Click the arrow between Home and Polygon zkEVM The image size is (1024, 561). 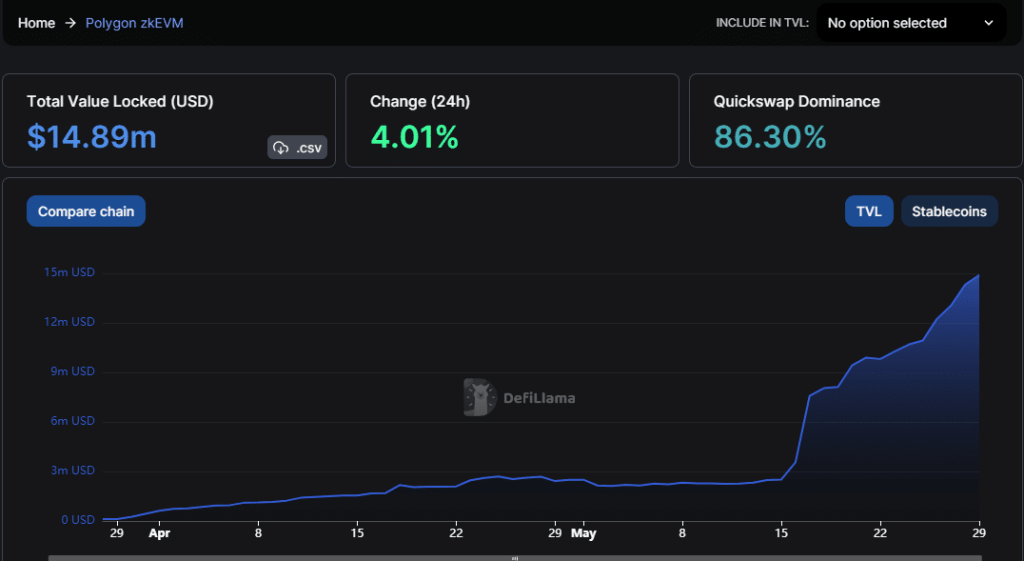tap(71, 23)
